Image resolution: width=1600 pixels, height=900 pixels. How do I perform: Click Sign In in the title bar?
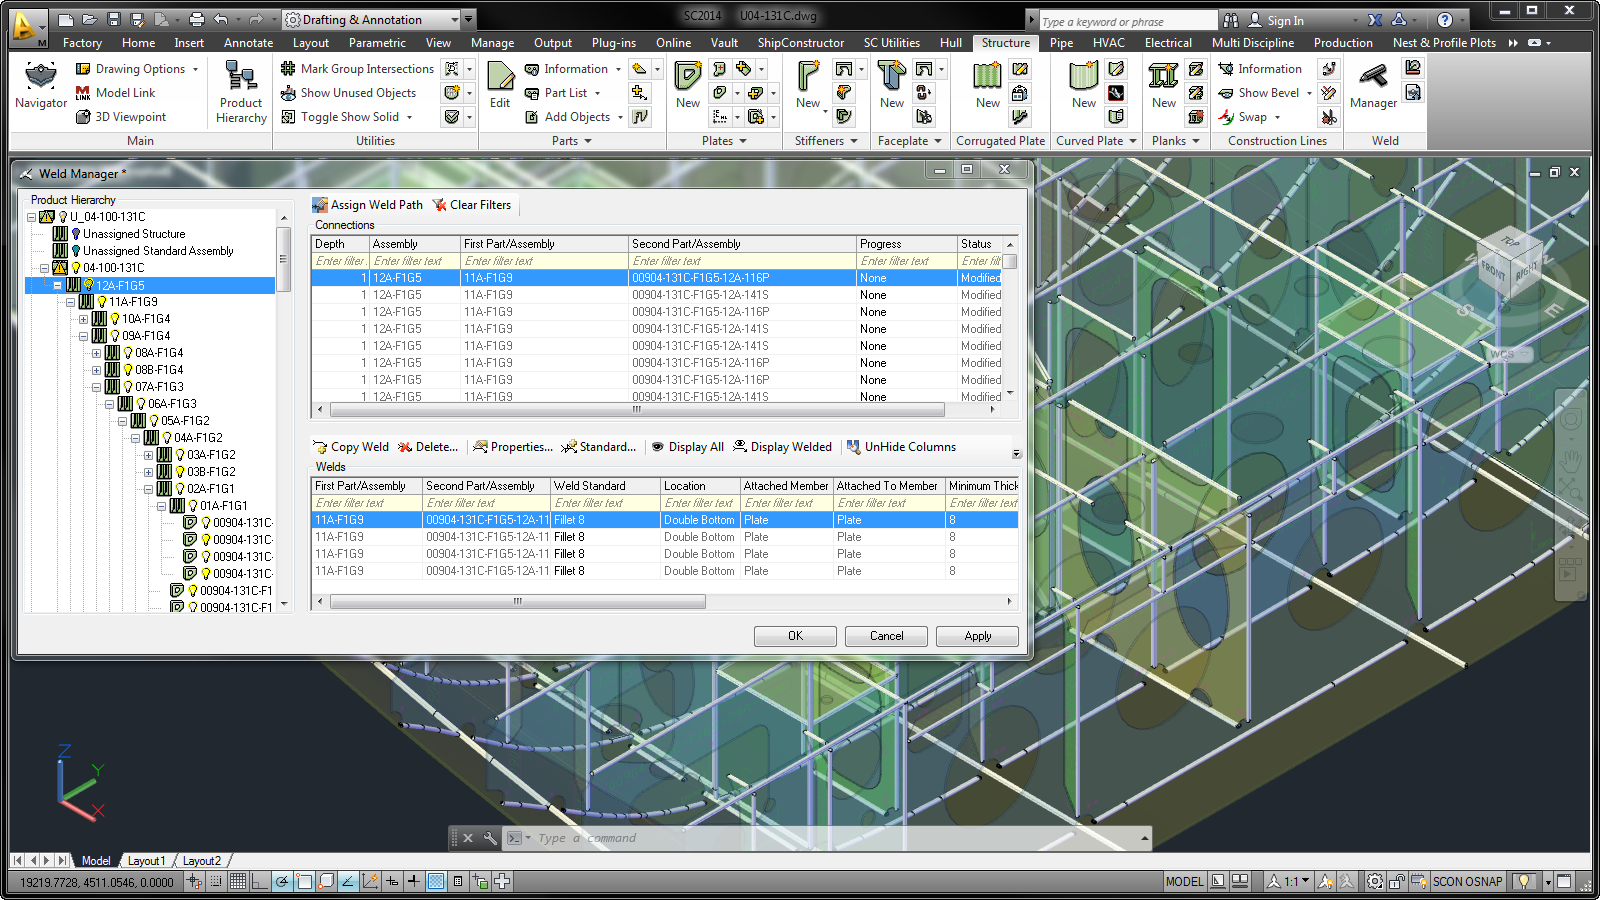[1276, 20]
